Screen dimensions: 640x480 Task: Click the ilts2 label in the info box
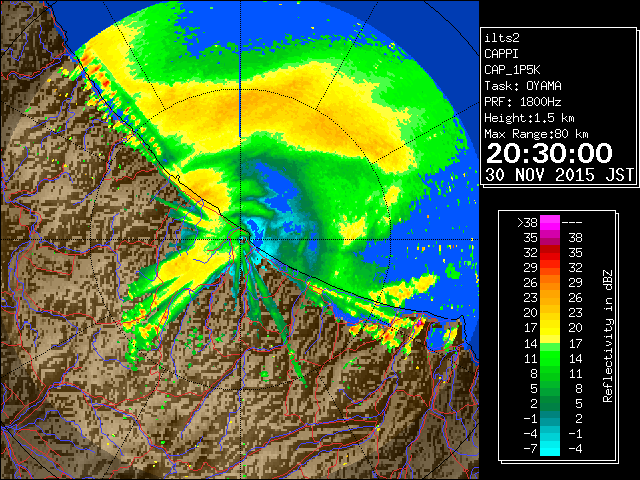502,38
